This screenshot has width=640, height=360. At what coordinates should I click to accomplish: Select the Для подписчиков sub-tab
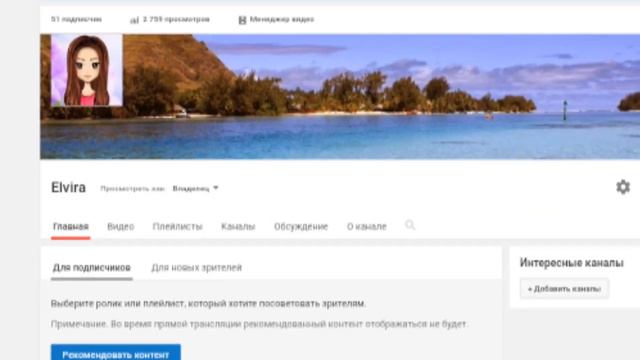pyautogui.click(x=91, y=268)
